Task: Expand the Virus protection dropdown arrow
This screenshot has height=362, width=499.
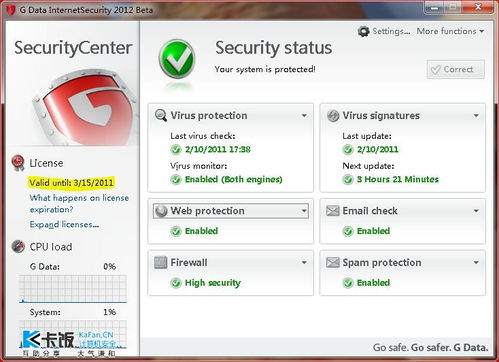Action: (x=304, y=116)
